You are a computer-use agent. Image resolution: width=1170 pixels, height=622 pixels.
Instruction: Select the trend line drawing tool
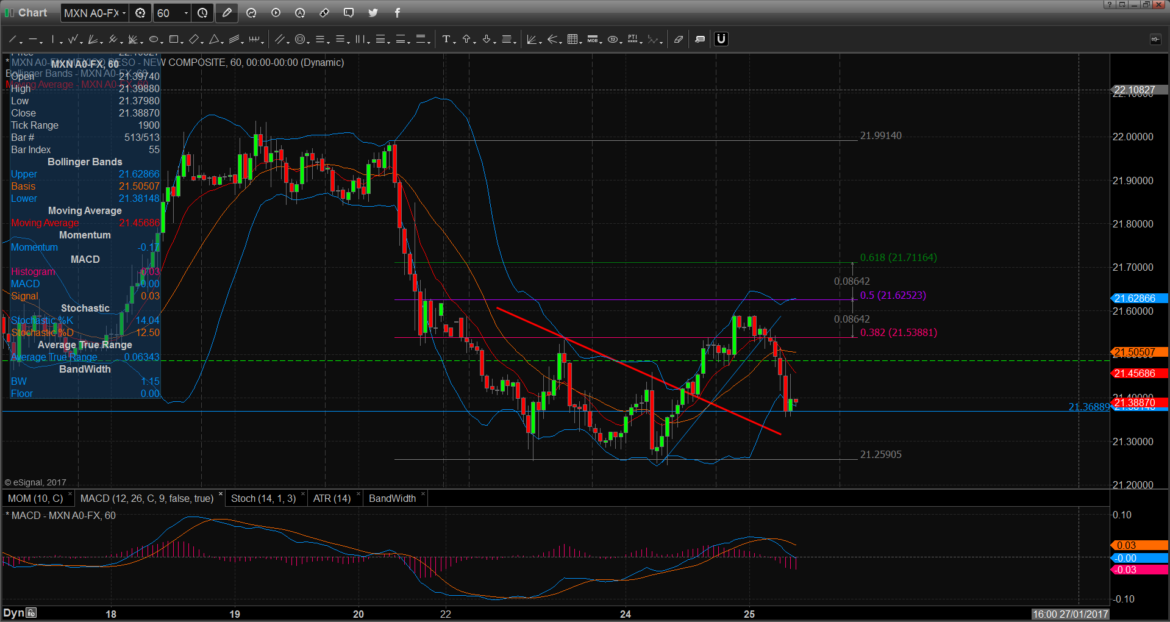13,39
